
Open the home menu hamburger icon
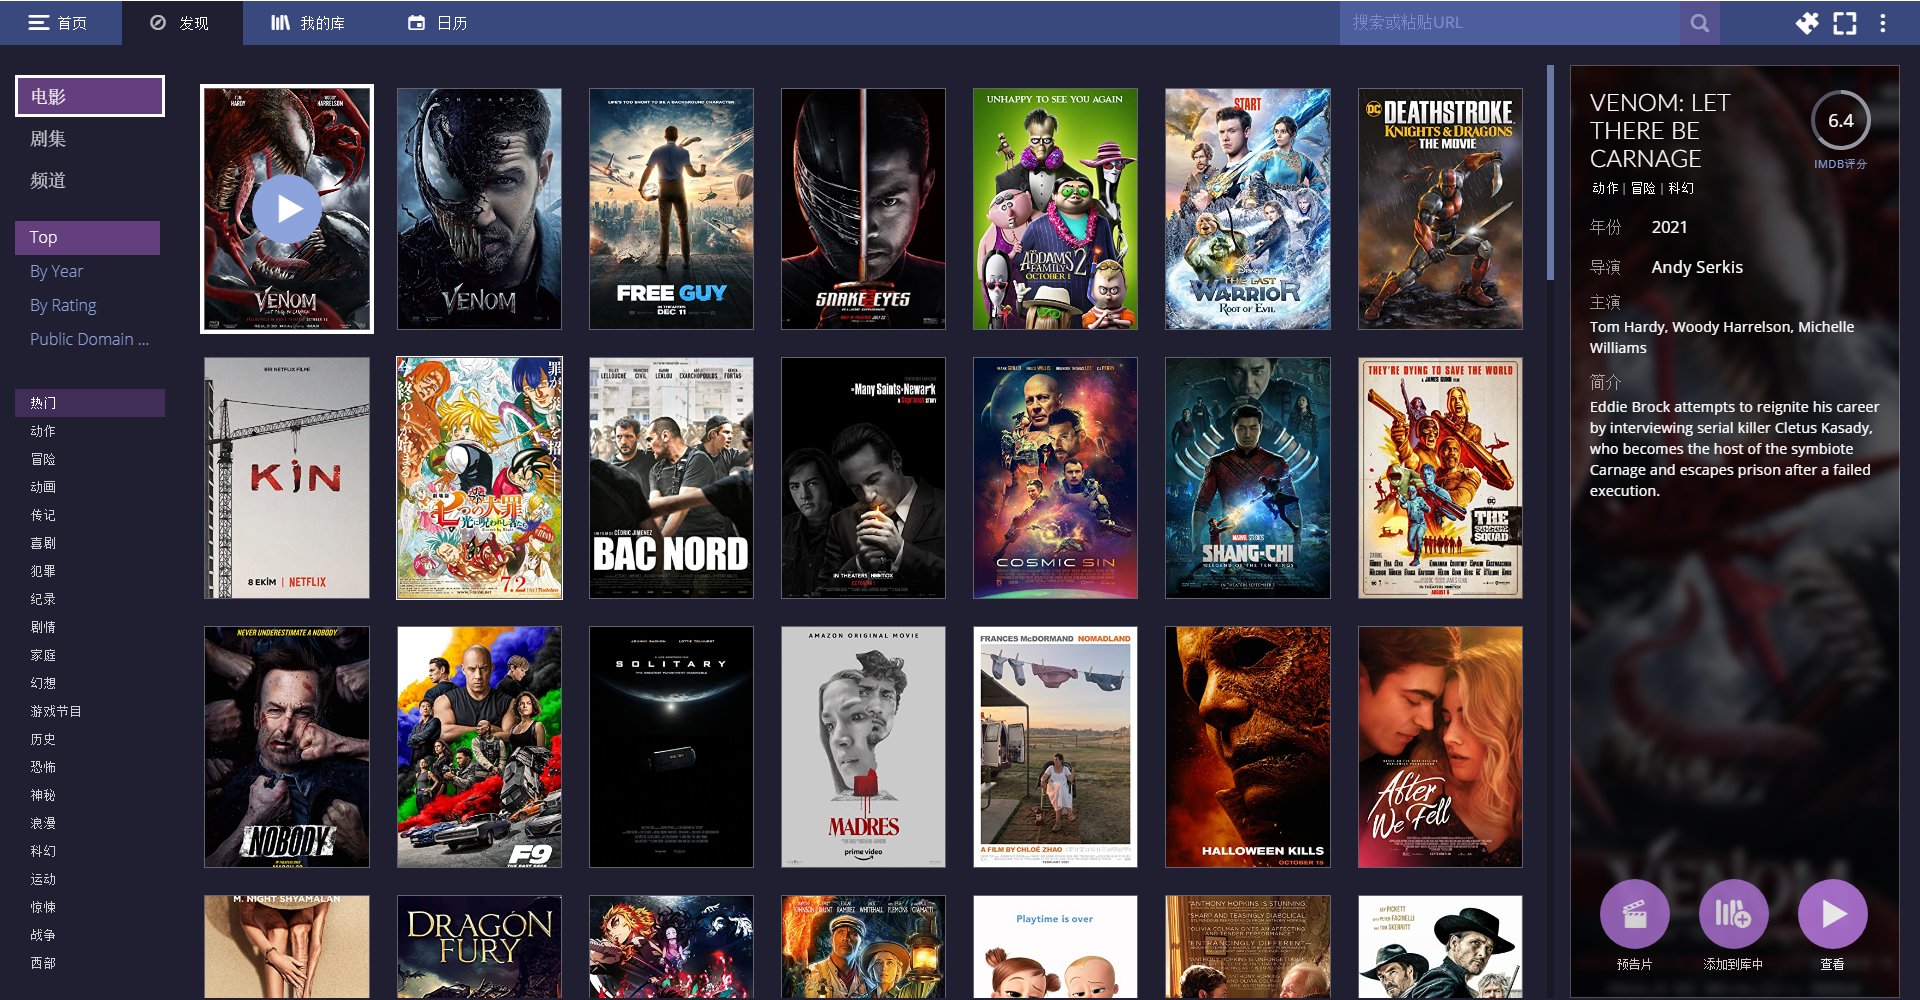[x=39, y=22]
